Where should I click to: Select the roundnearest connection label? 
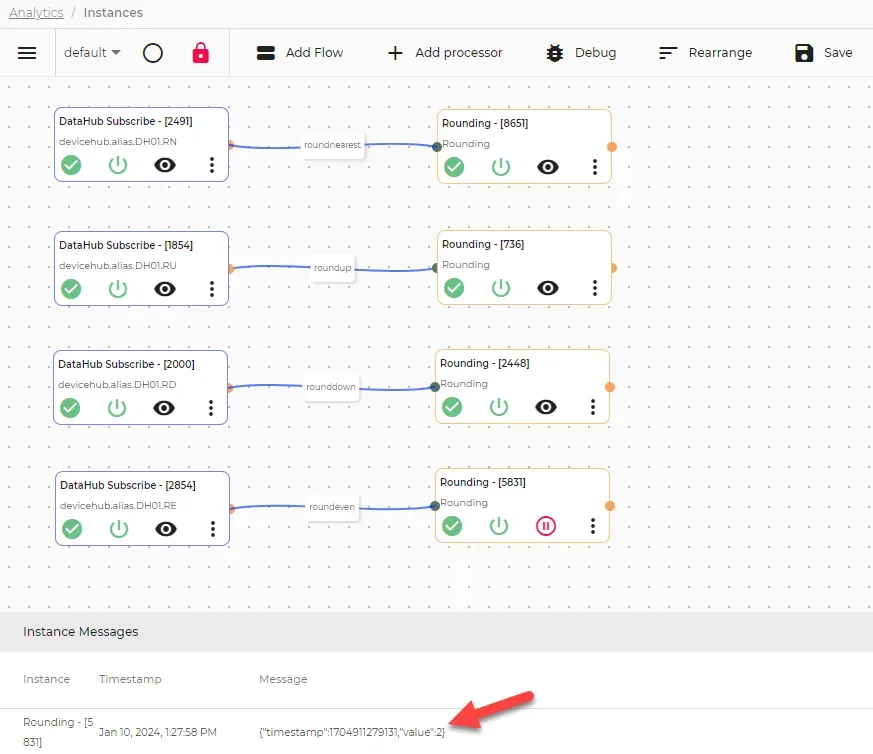[x=332, y=145]
